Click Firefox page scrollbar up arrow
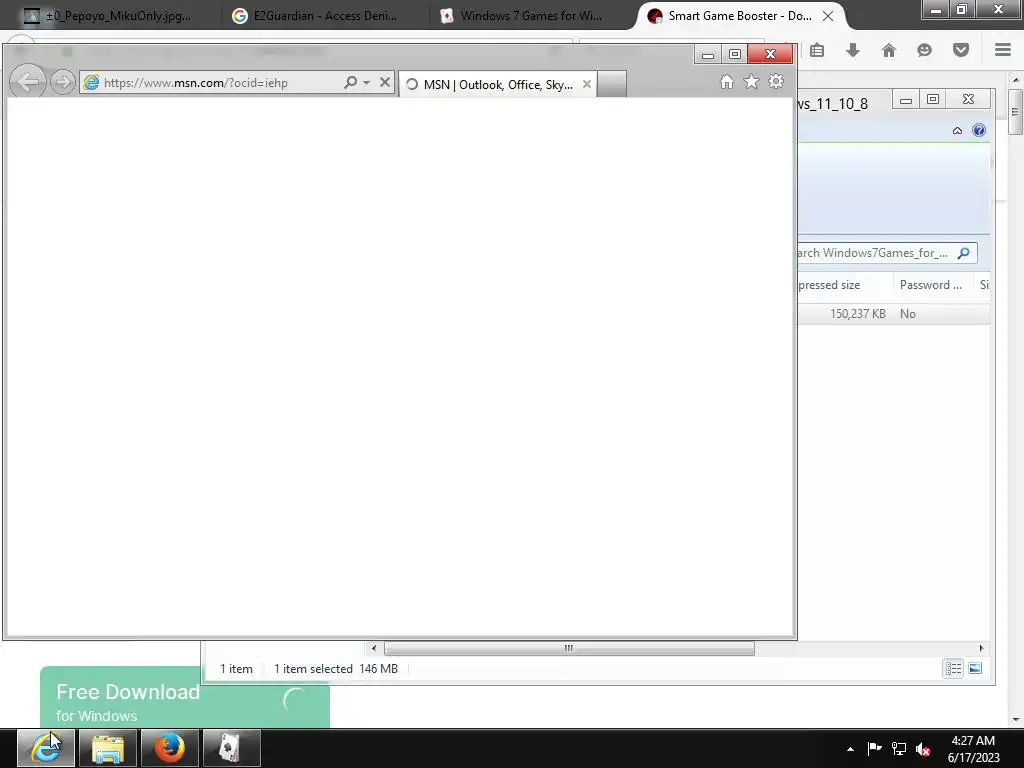Image resolution: width=1024 pixels, height=768 pixels. tap(1015, 80)
